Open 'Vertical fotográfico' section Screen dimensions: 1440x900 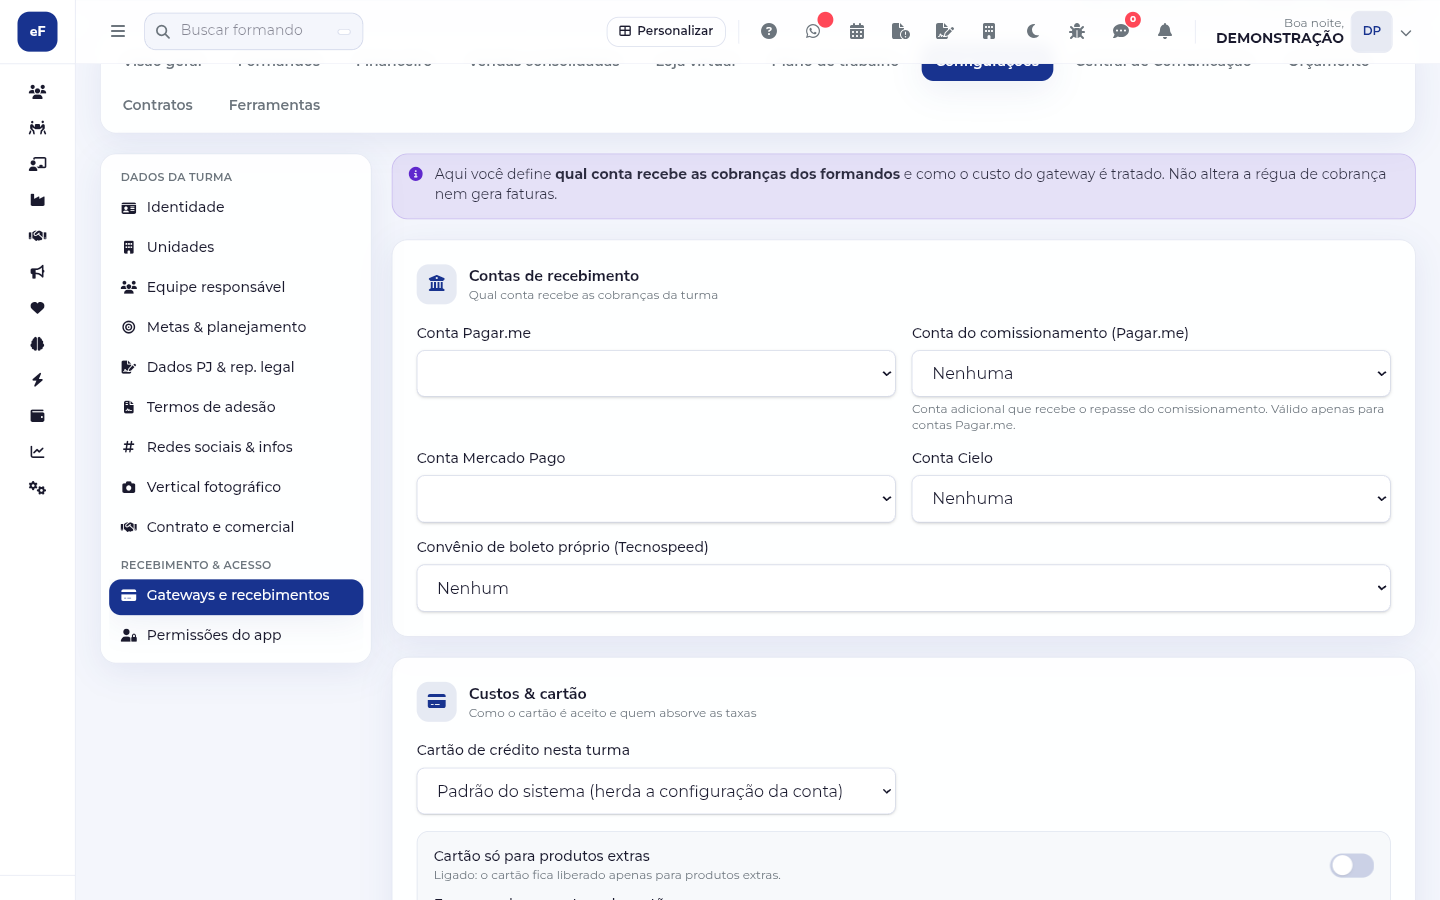[236, 487]
